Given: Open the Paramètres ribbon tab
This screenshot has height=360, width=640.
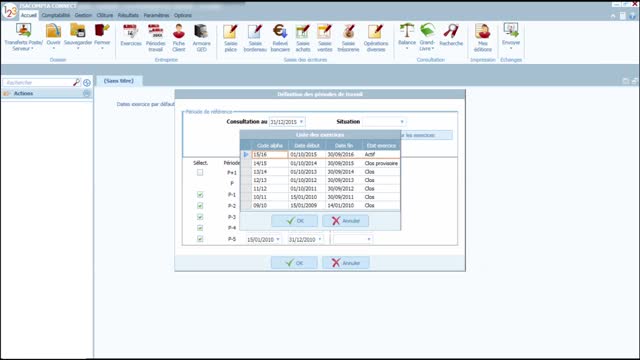Looking at the screenshot, I should click(x=156, y=16).
